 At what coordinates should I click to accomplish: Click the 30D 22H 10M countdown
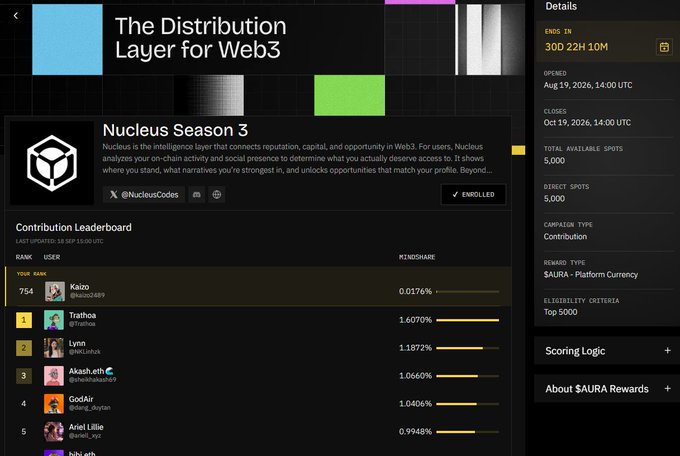576,47
